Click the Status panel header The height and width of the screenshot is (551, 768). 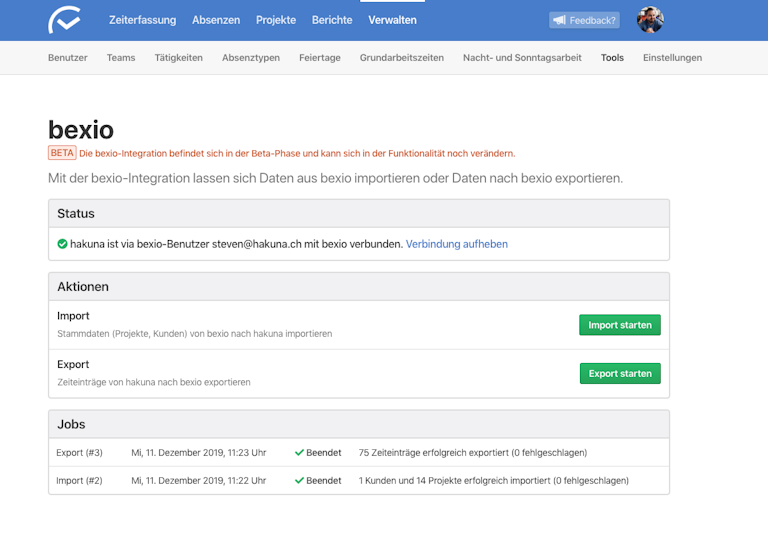point(359,214)
